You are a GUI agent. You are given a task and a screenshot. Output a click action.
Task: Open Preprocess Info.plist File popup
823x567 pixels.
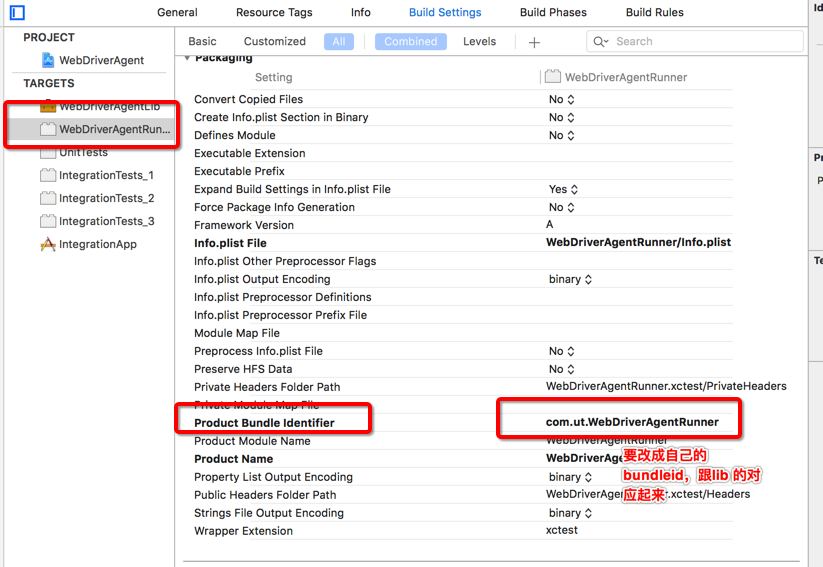point(562,351)
